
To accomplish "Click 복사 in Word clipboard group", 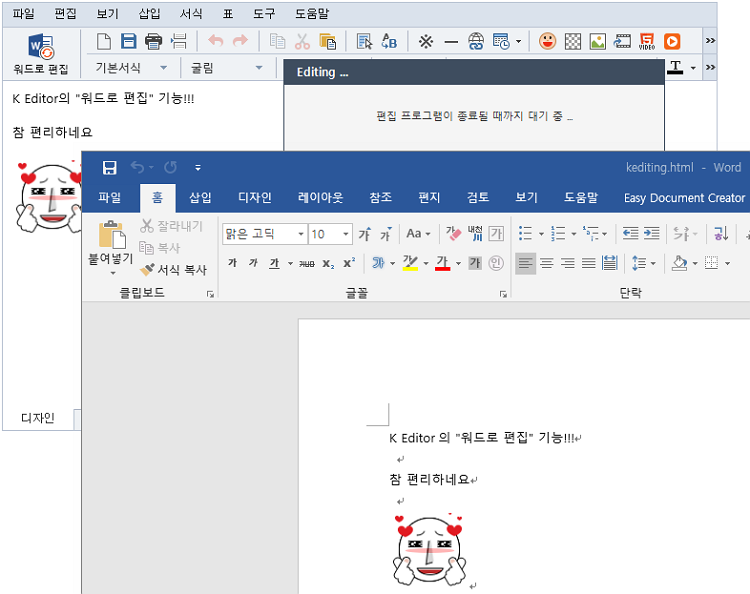I will coord(159,248).
